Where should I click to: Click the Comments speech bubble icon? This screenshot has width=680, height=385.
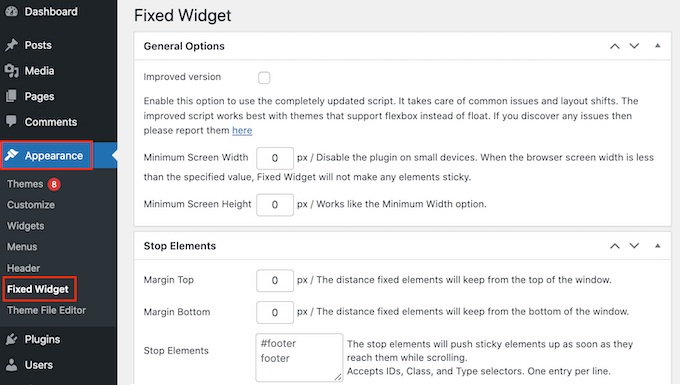coord(12,121)
